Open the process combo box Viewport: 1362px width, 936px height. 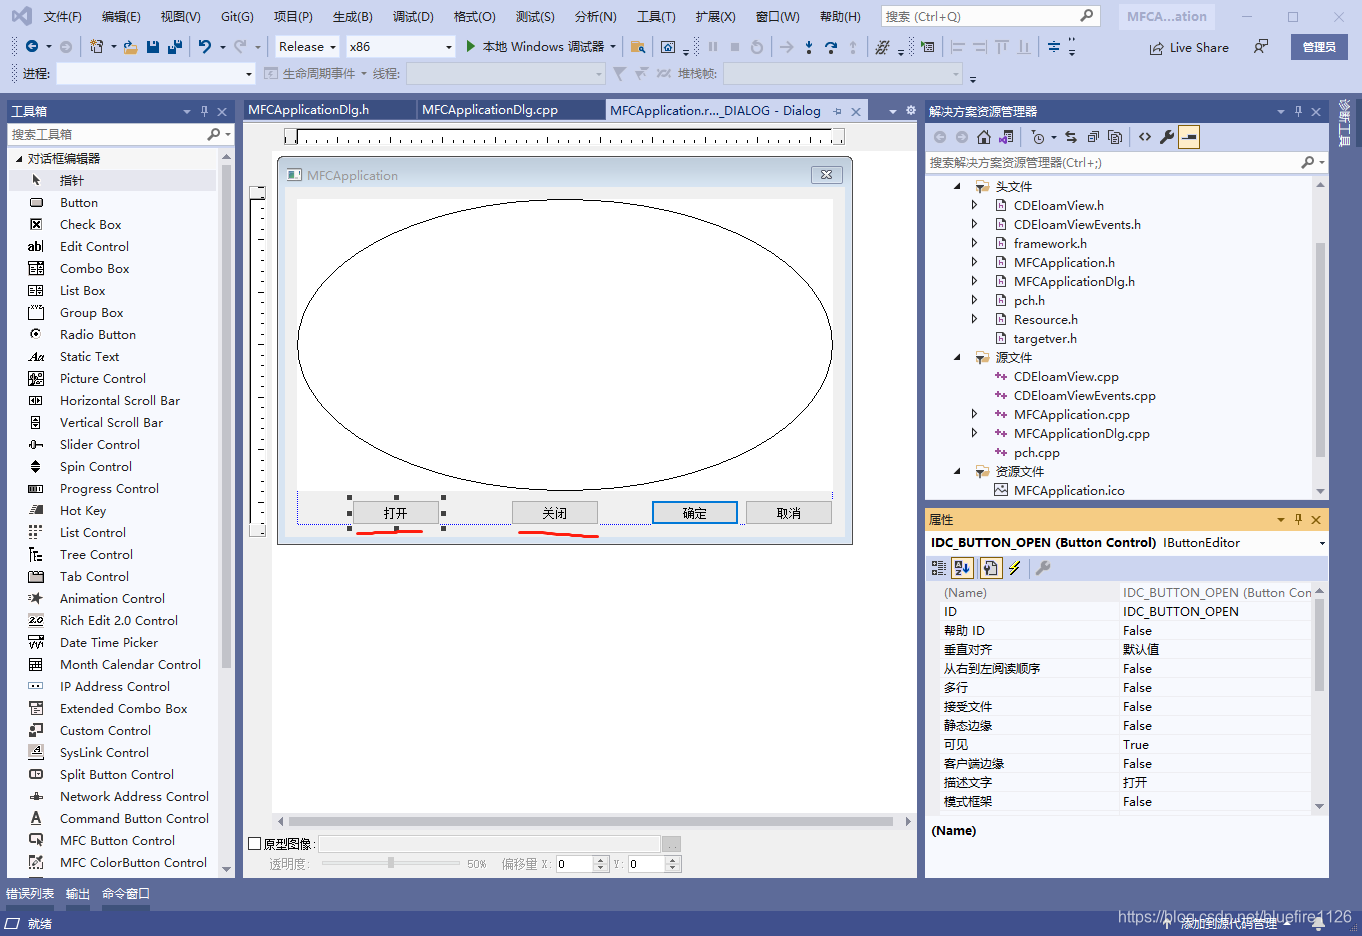click(156, 74)
